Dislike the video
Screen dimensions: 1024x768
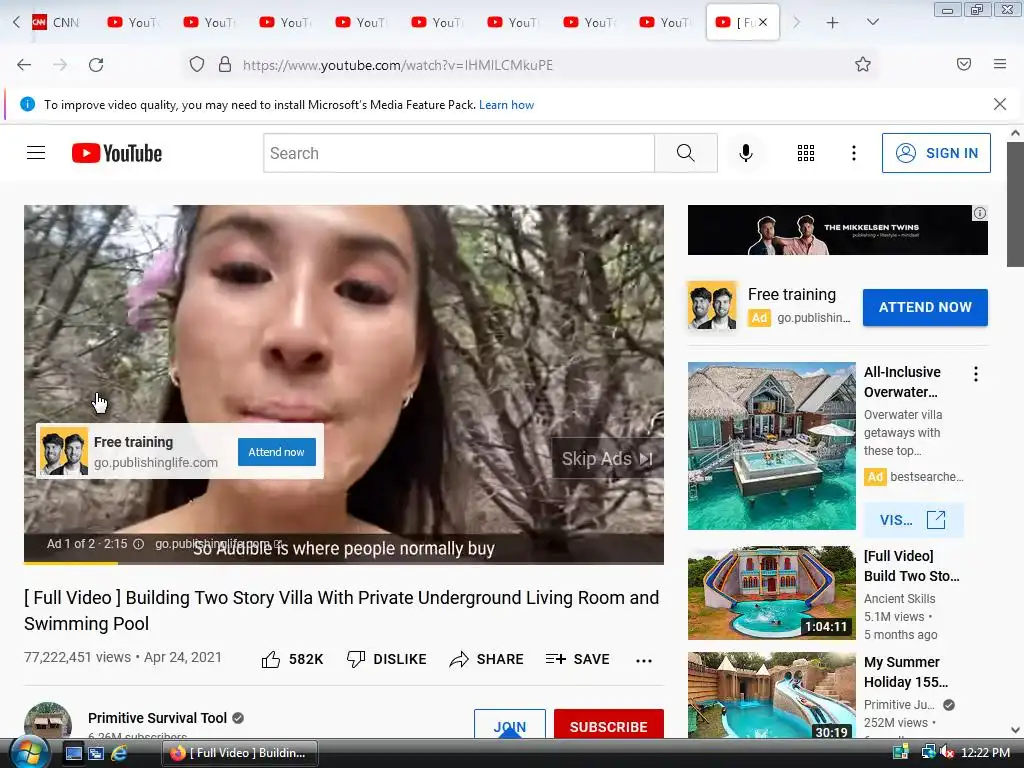pyautogui.click(x=387, y=660)
